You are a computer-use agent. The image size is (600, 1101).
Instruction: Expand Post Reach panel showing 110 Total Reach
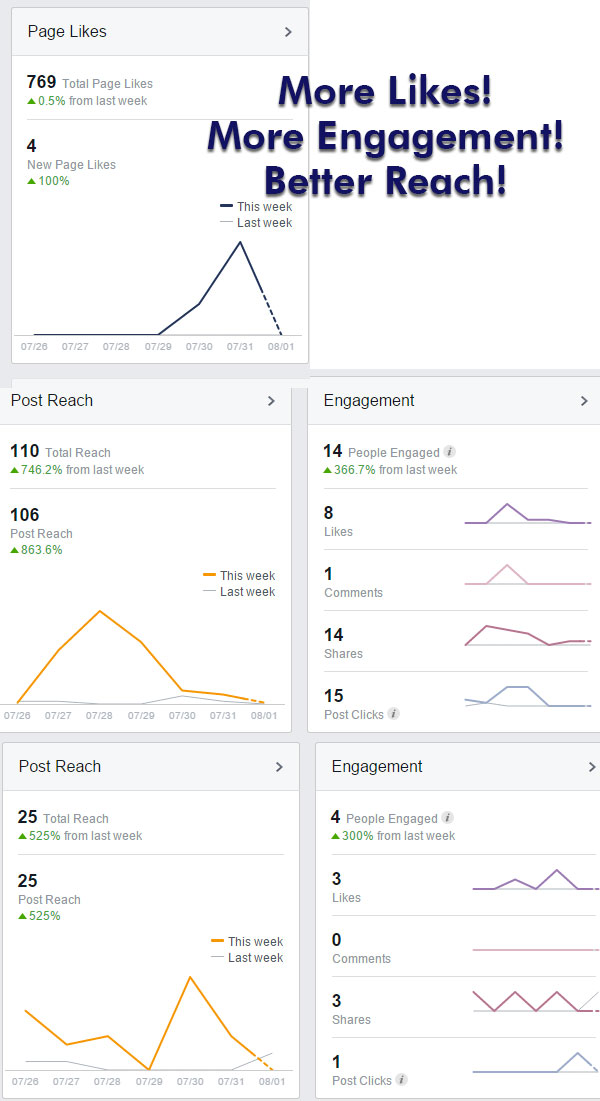tap(271, 401)
